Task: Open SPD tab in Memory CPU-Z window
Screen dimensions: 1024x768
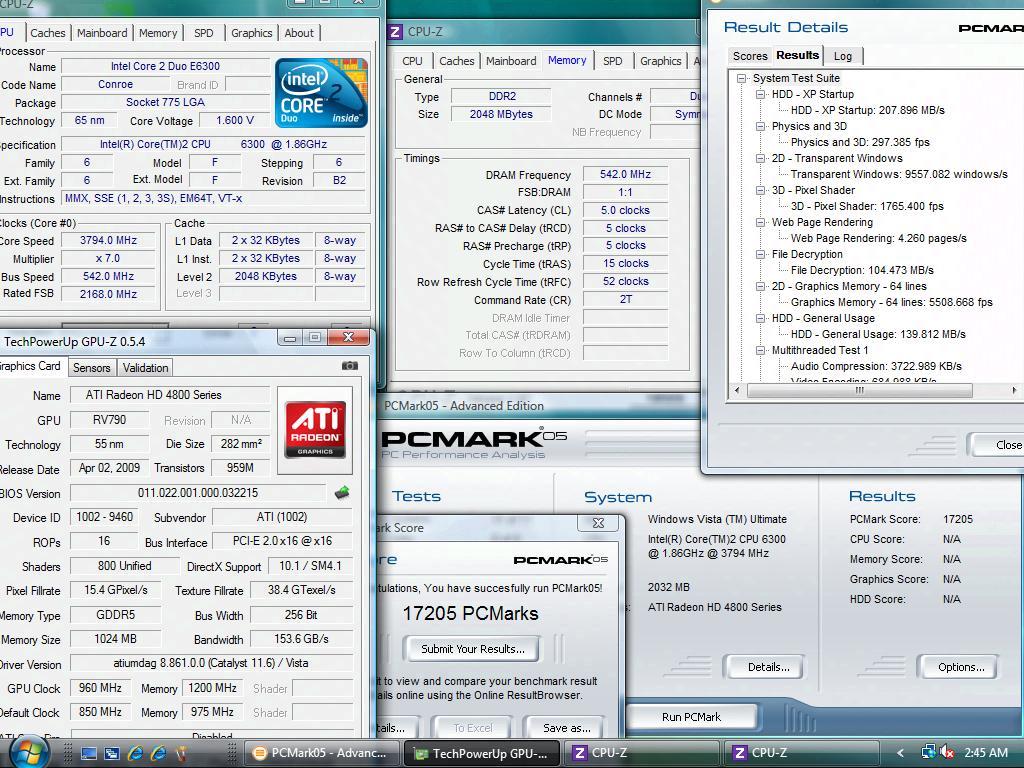Action: [613, 61]
